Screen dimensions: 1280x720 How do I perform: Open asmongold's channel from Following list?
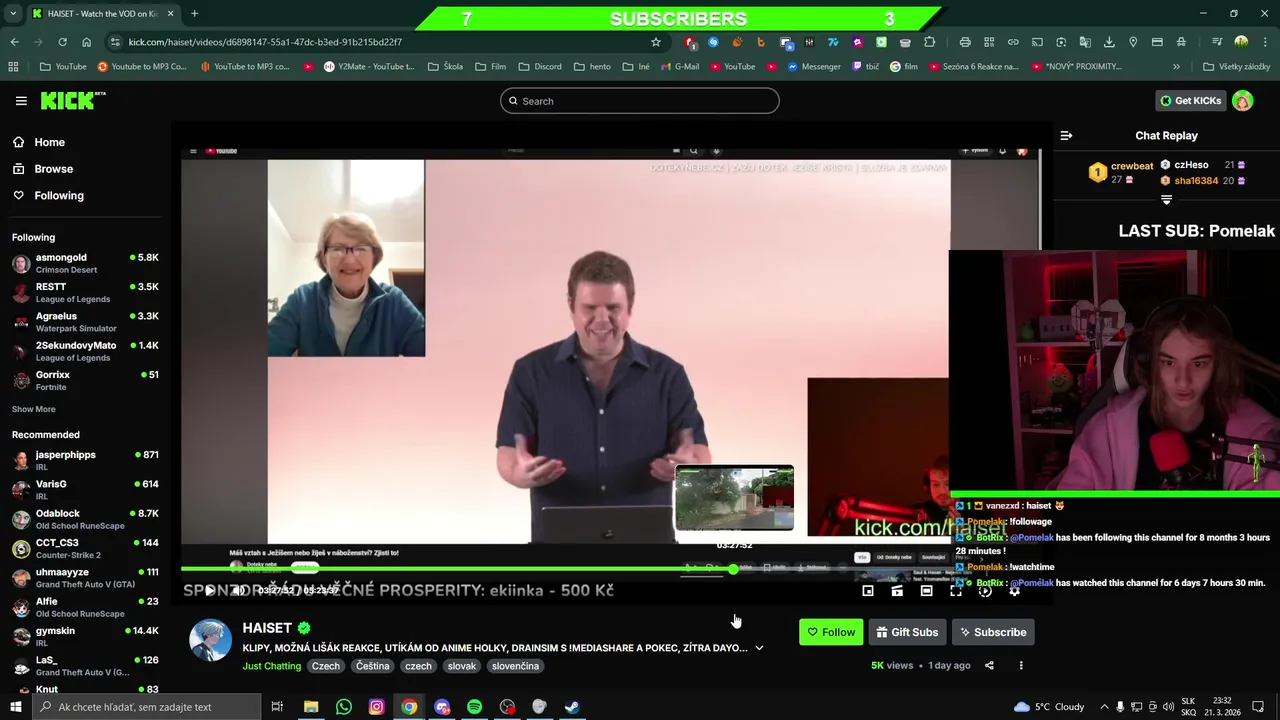[85, 263]
